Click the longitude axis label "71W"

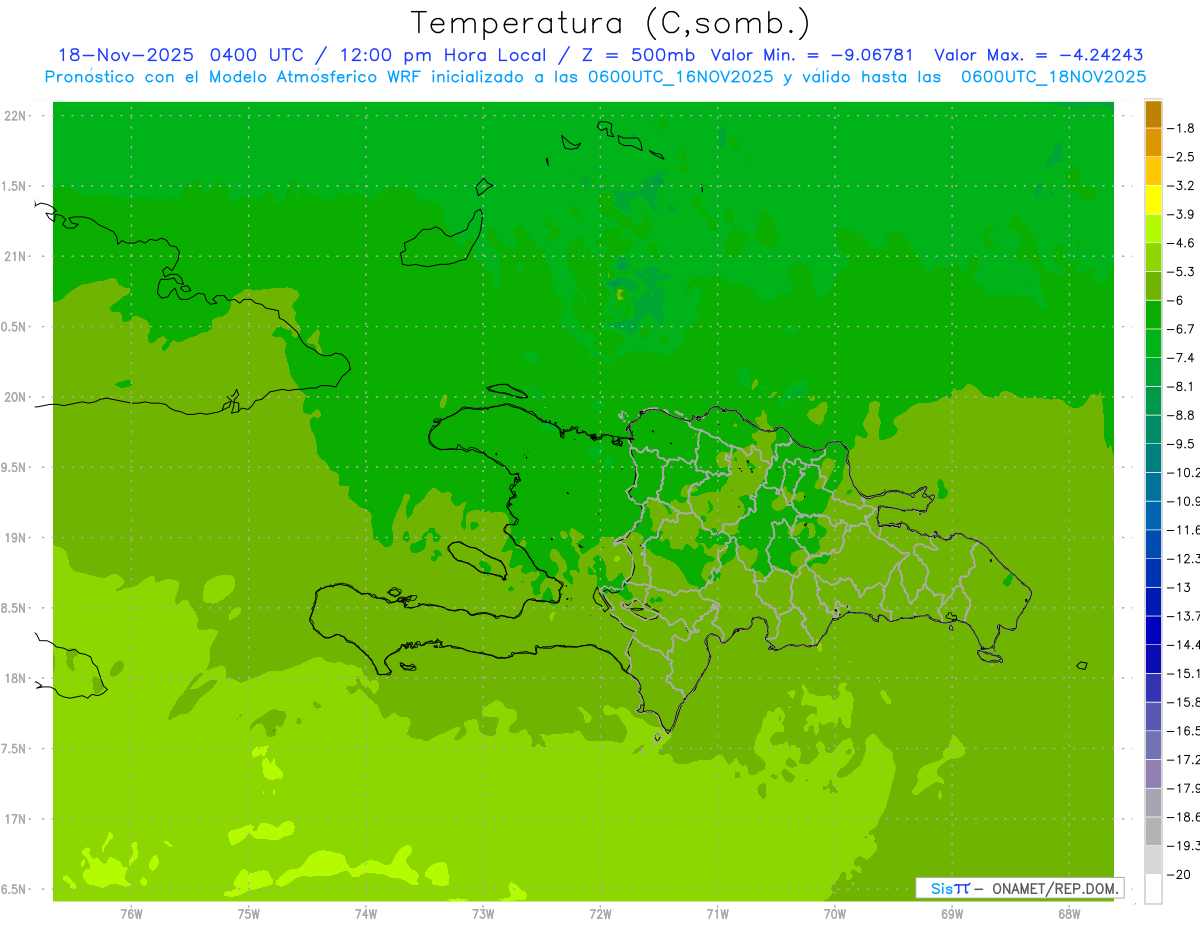(x=717, y=914)
